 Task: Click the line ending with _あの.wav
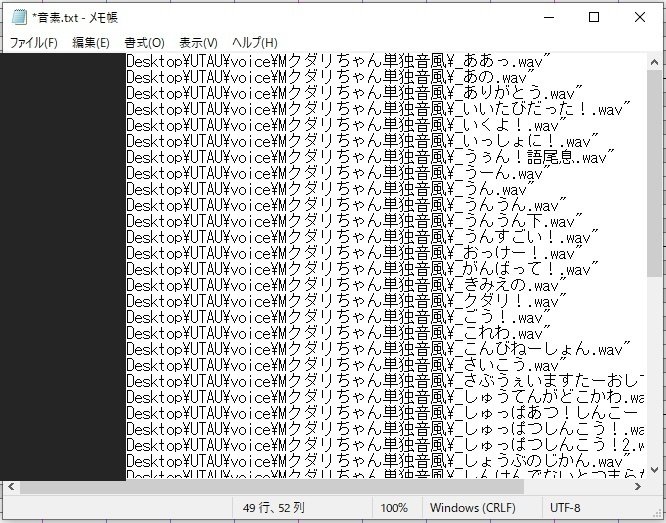[x=330, y=78]
